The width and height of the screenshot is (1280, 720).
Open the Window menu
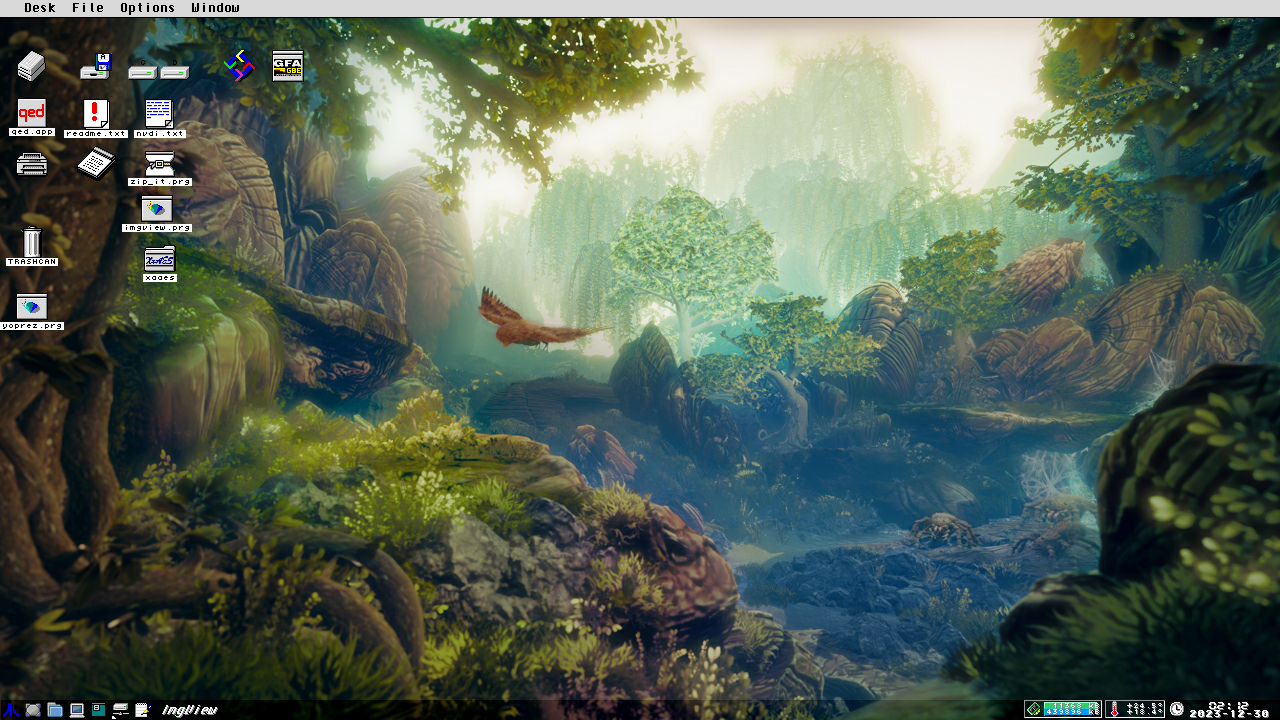[x=216, y=8]
